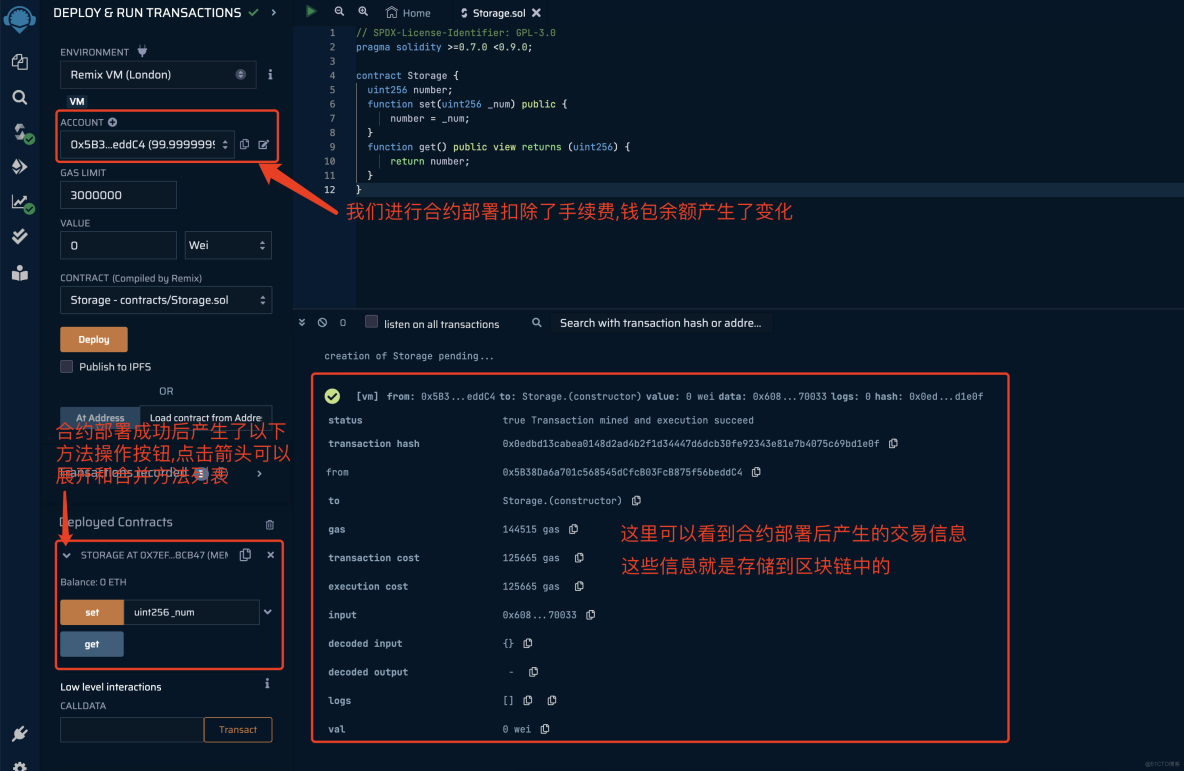
Task: Click the green transaction success checkmark
Action: pos(332,396)
